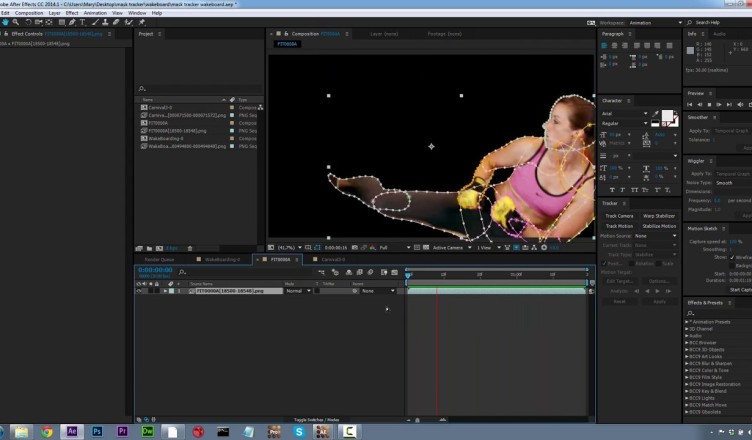Toggle mute audio in Preview panel
The width and height of the screenshot is (752, 440).
coord(740,105)
